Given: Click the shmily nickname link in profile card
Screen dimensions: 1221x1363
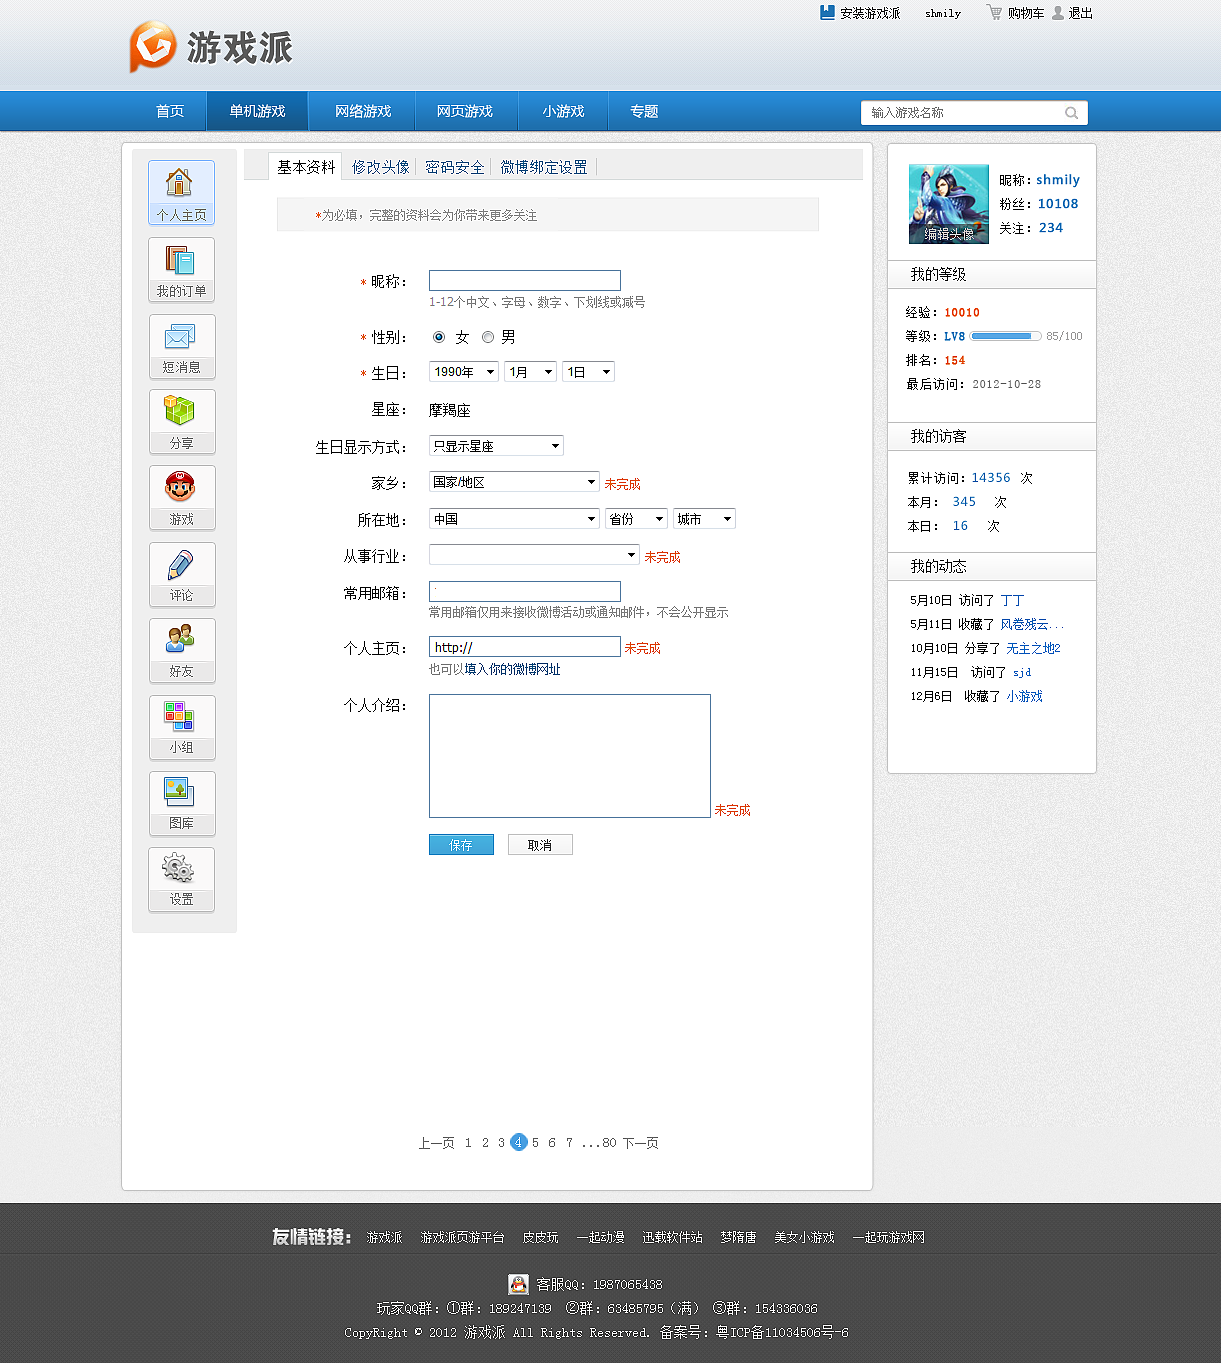Looking at the screenshot, I should click(x=1058, y=180).
